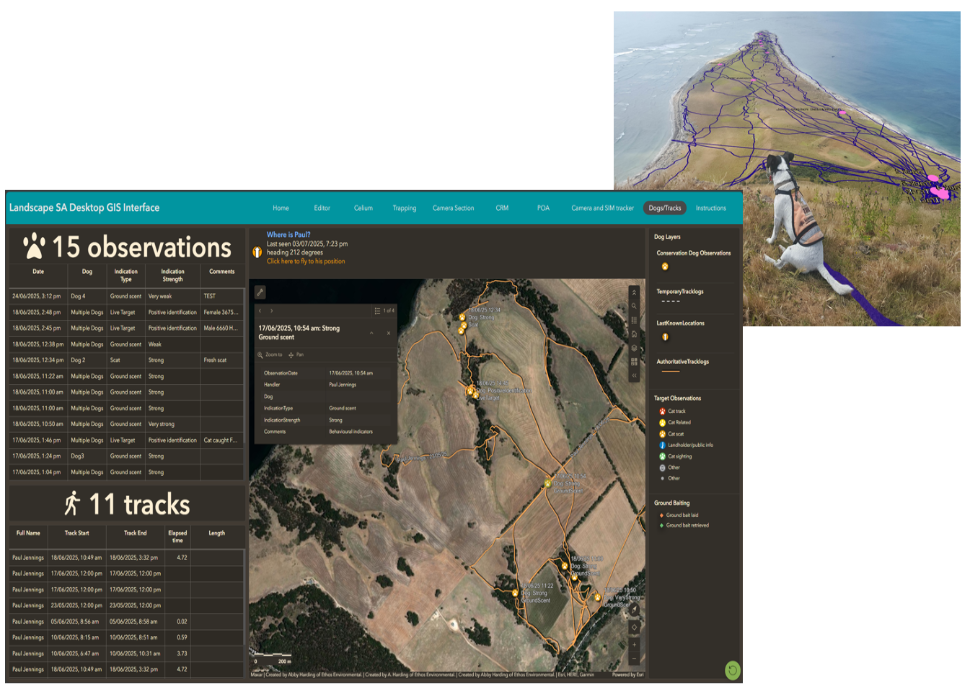Click Zoom to in the popup
This screenshot has height=692, width=970.
click(x=270, y=355)
